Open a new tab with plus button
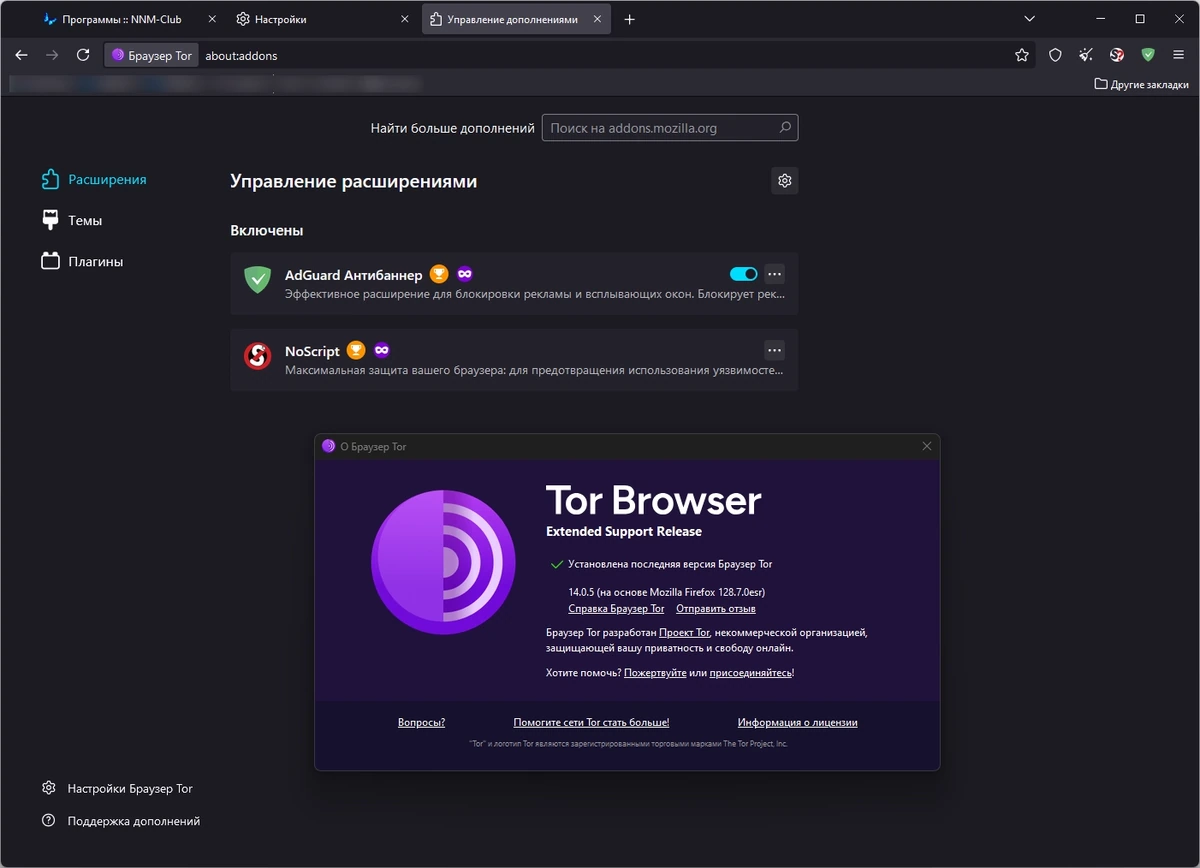The height and width of the screenshot is (868, 1200). point(629,19)
